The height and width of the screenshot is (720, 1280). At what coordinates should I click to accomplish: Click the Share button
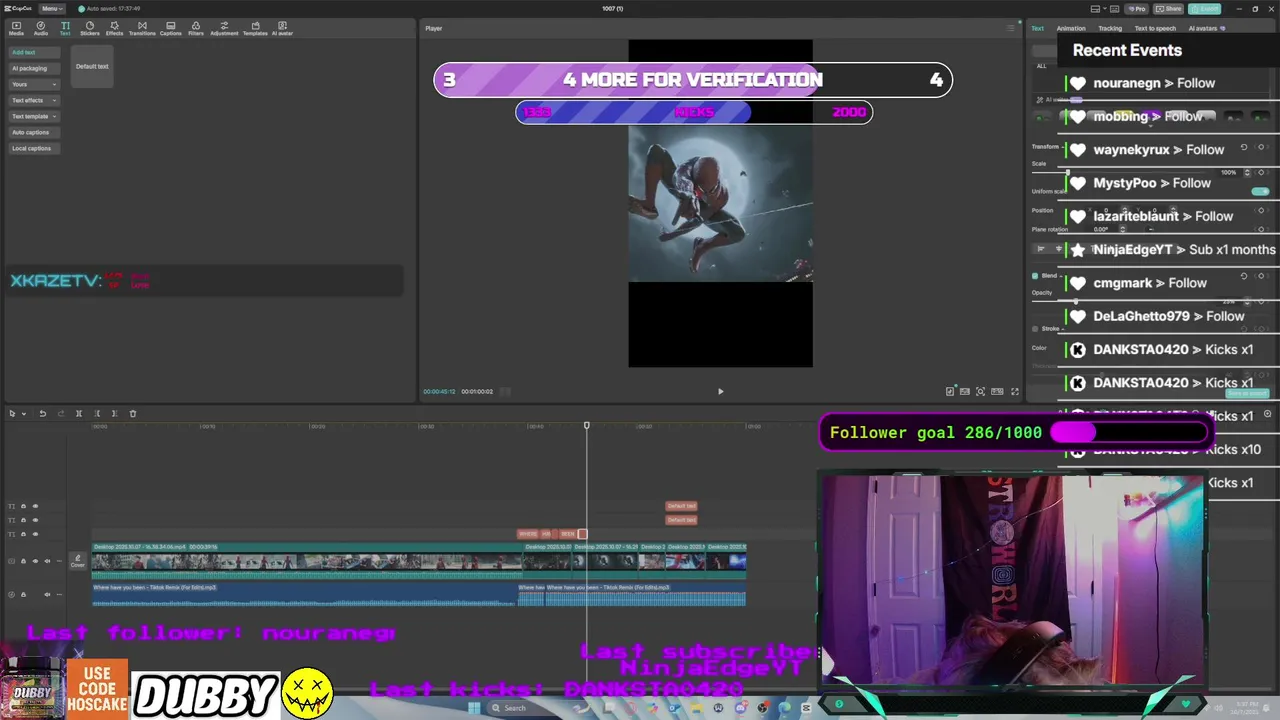pyautogui.click(x=1168, y=9)
